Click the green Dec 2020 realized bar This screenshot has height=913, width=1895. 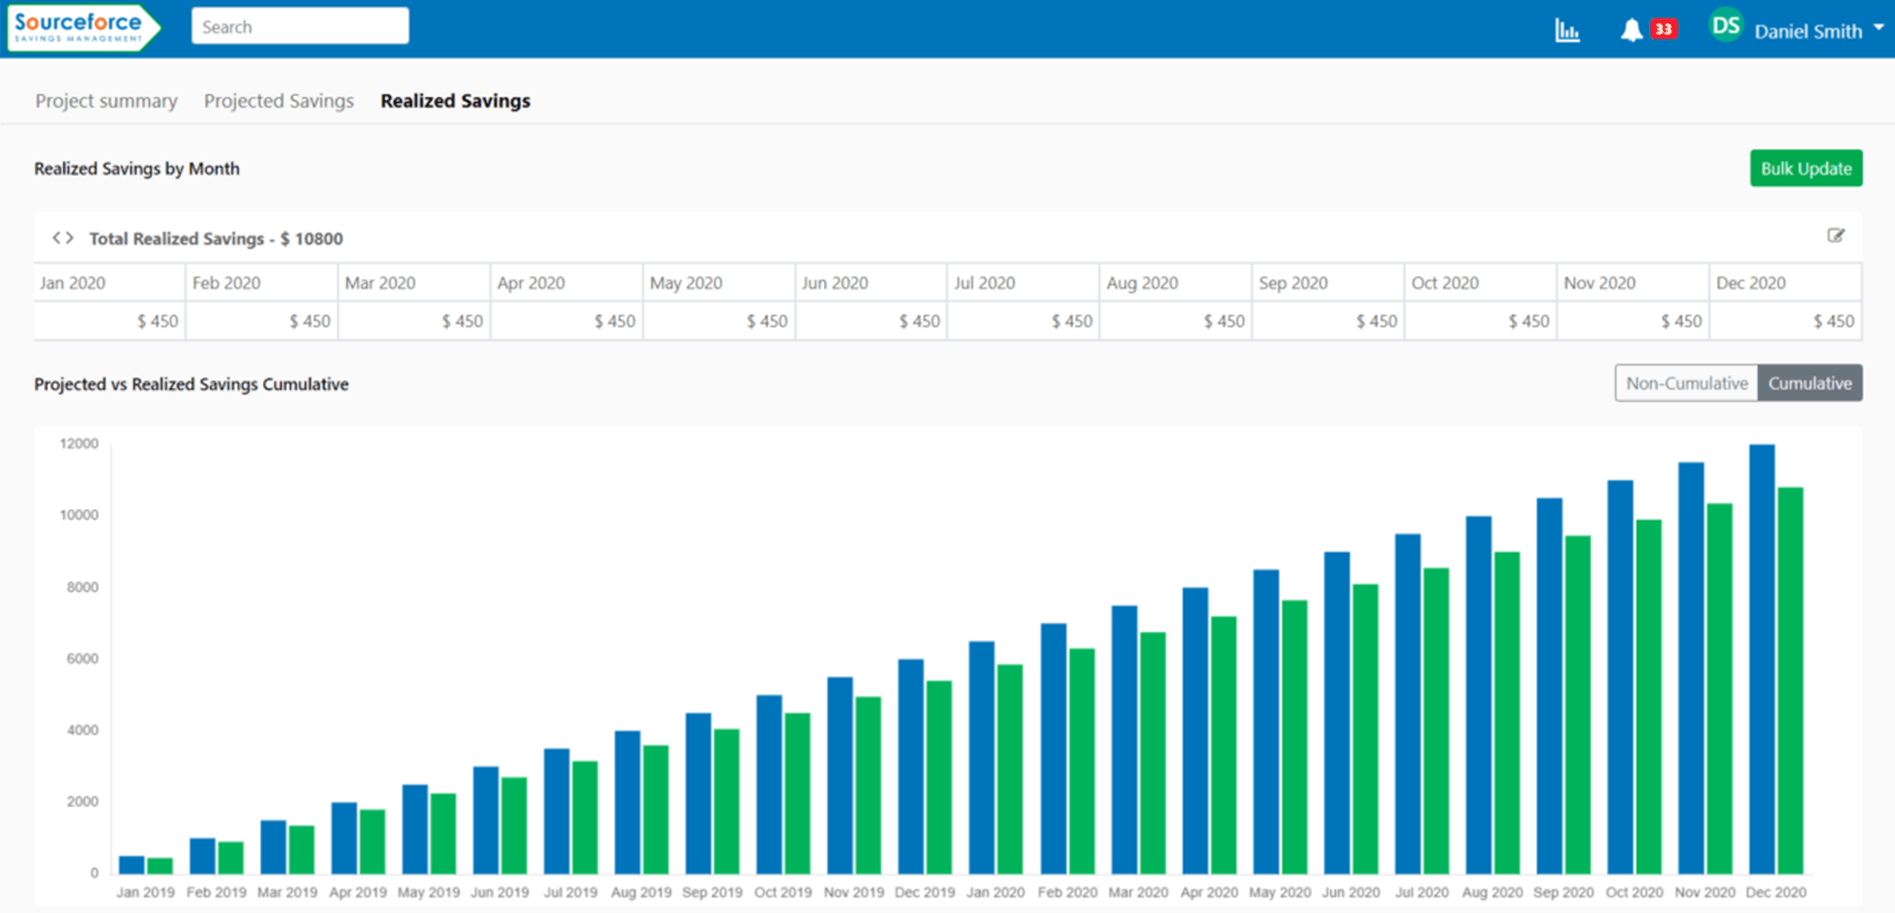[1790, 680]
